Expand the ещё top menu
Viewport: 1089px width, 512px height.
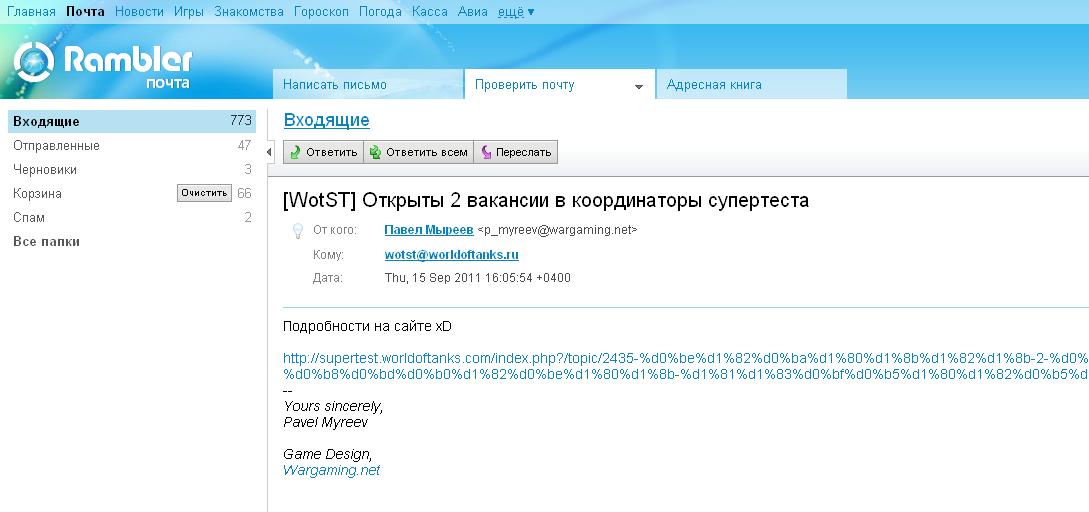(516, 12)
